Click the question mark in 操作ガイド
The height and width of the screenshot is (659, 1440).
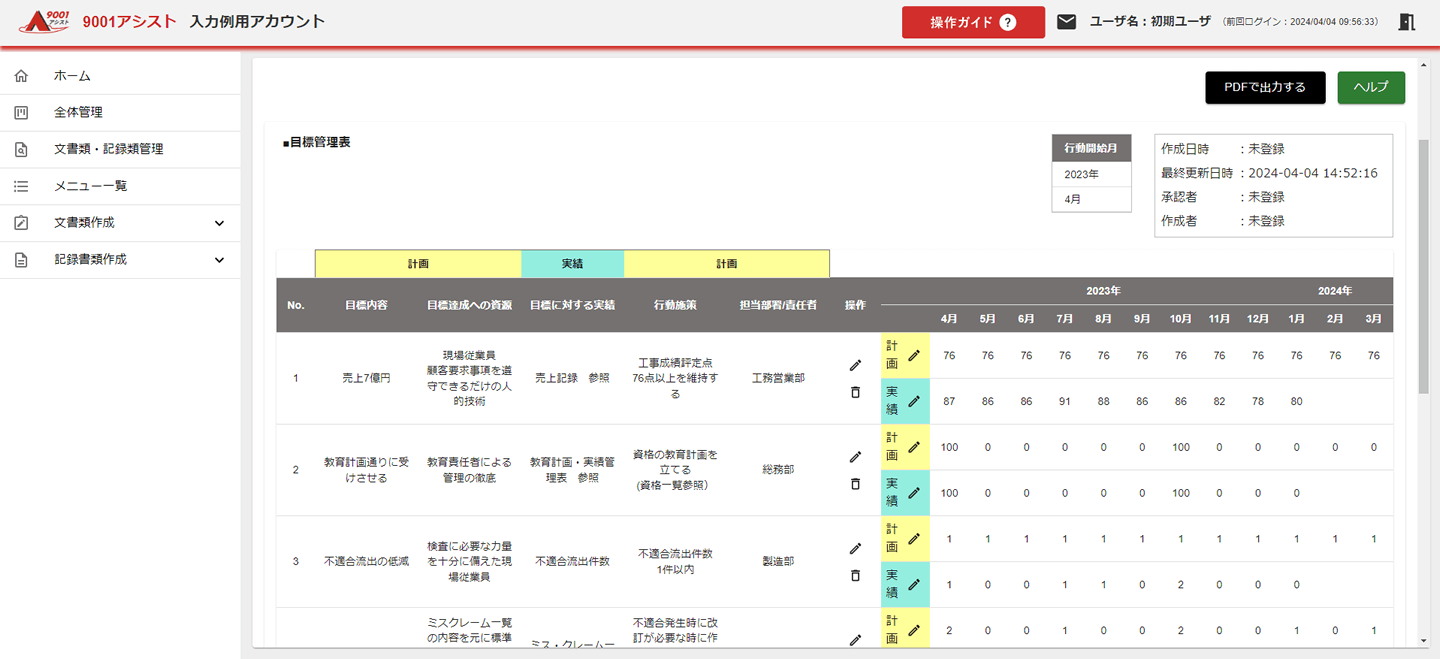(x=1008, y=22)
